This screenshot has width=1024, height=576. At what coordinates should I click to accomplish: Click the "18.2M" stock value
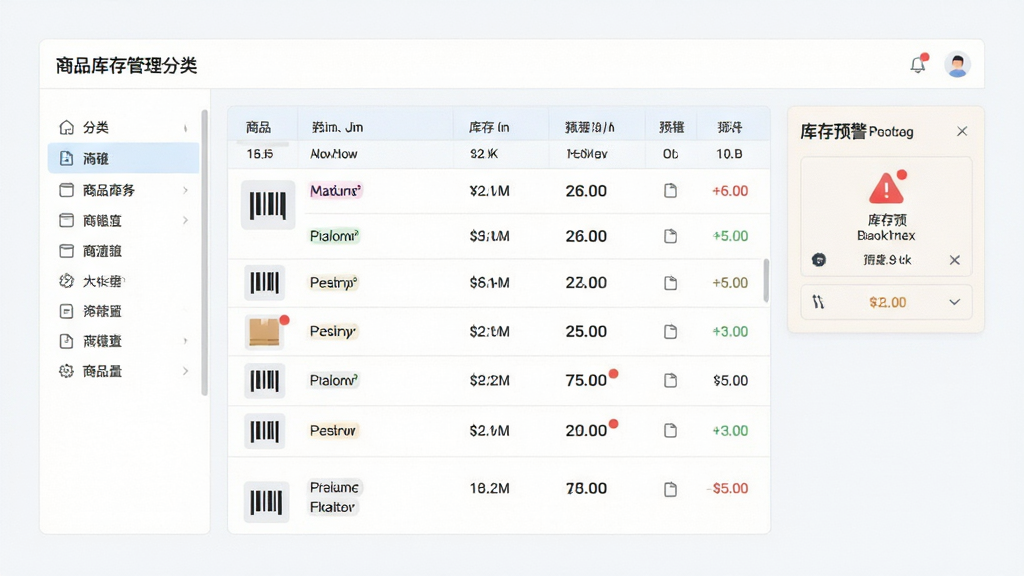pyautogui.click(x=490, y=488)
